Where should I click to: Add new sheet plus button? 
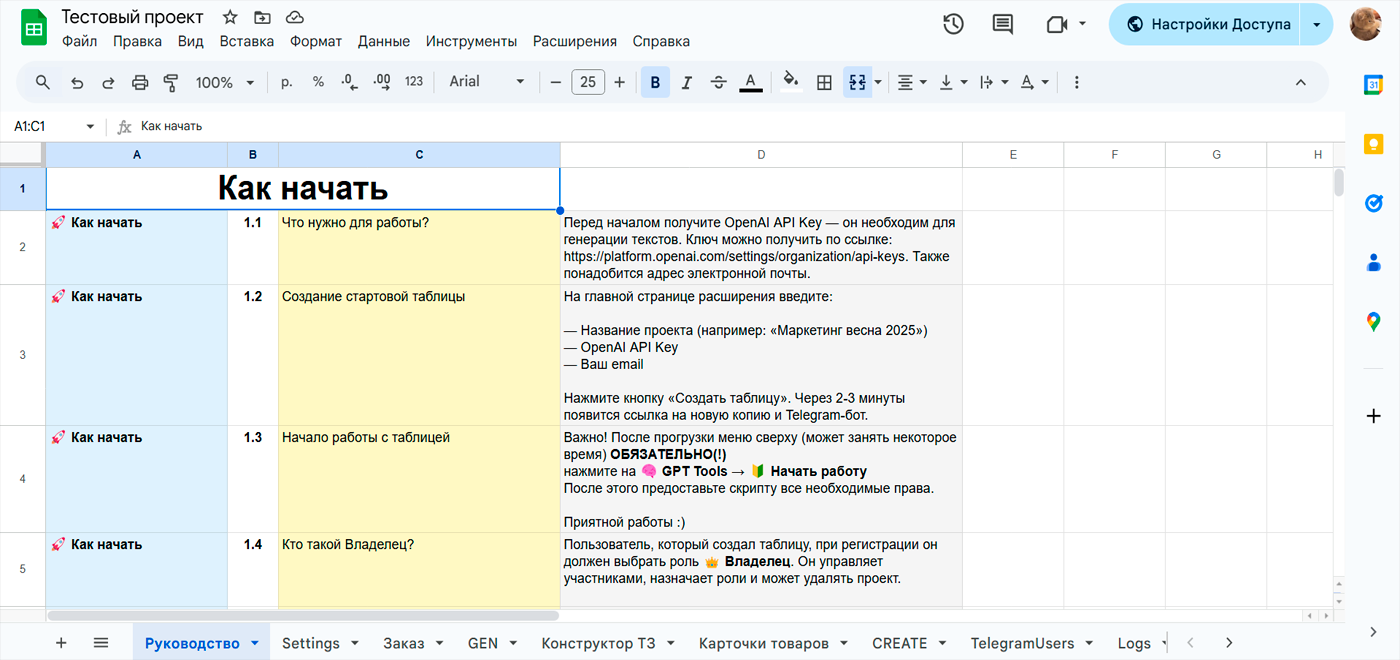[x=61, y=643]
